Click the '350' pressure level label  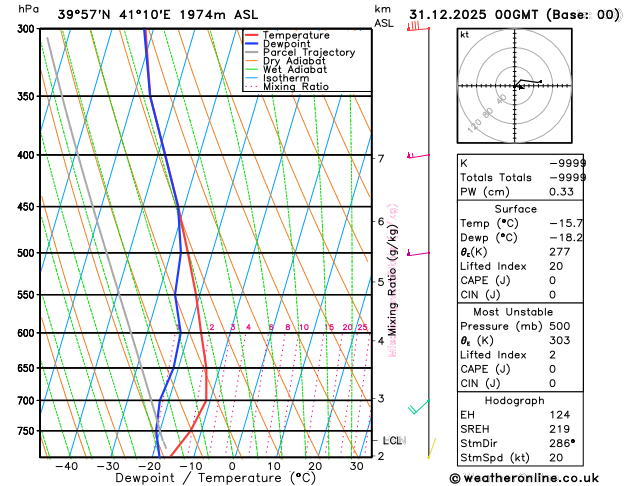click(28, 96)
